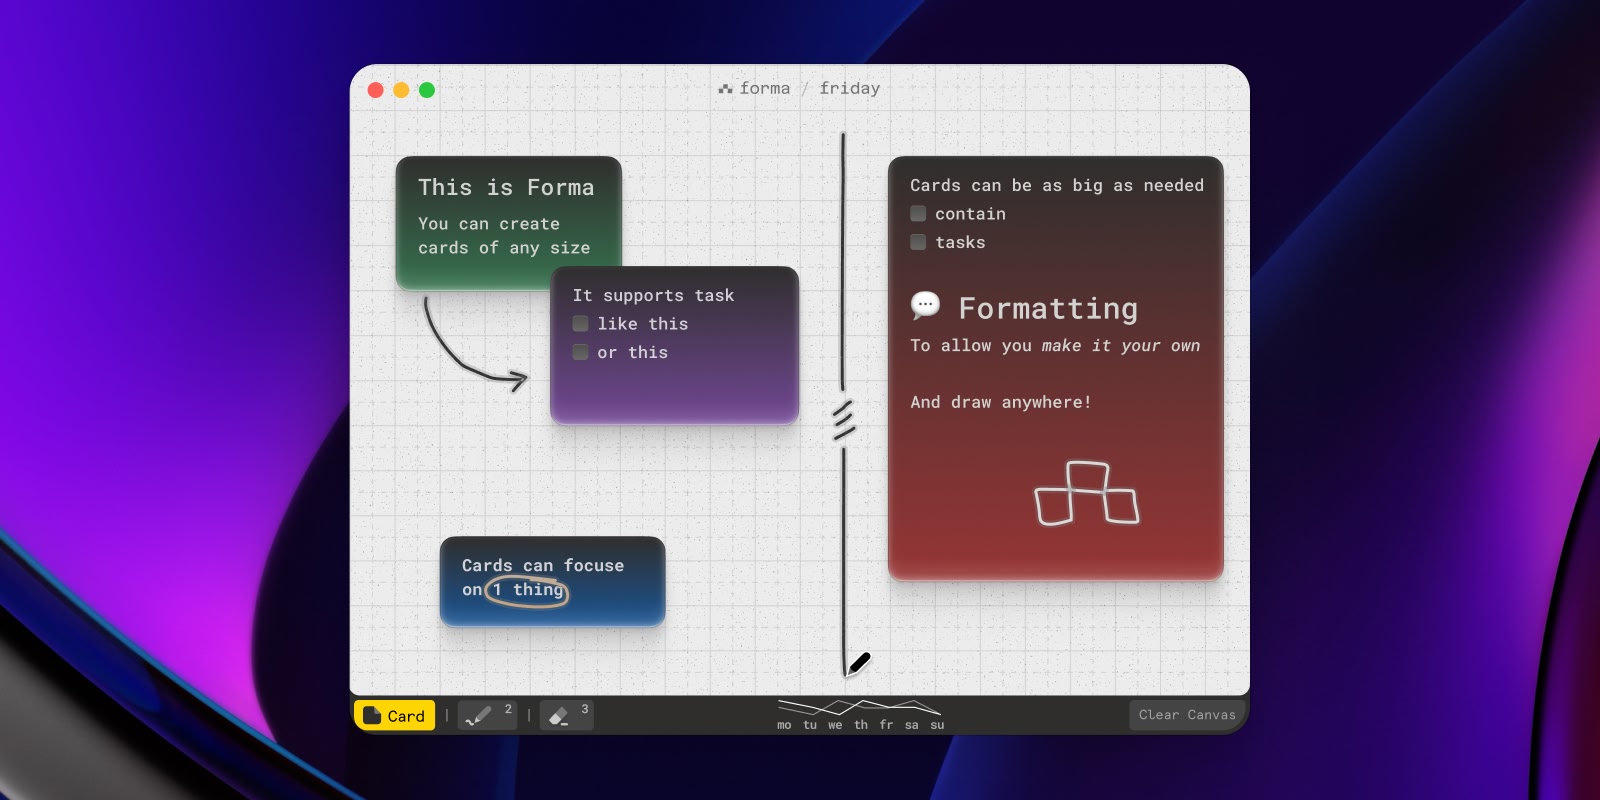
Task: Minimize the window with yellow button
Action: [x=401, y=90]
